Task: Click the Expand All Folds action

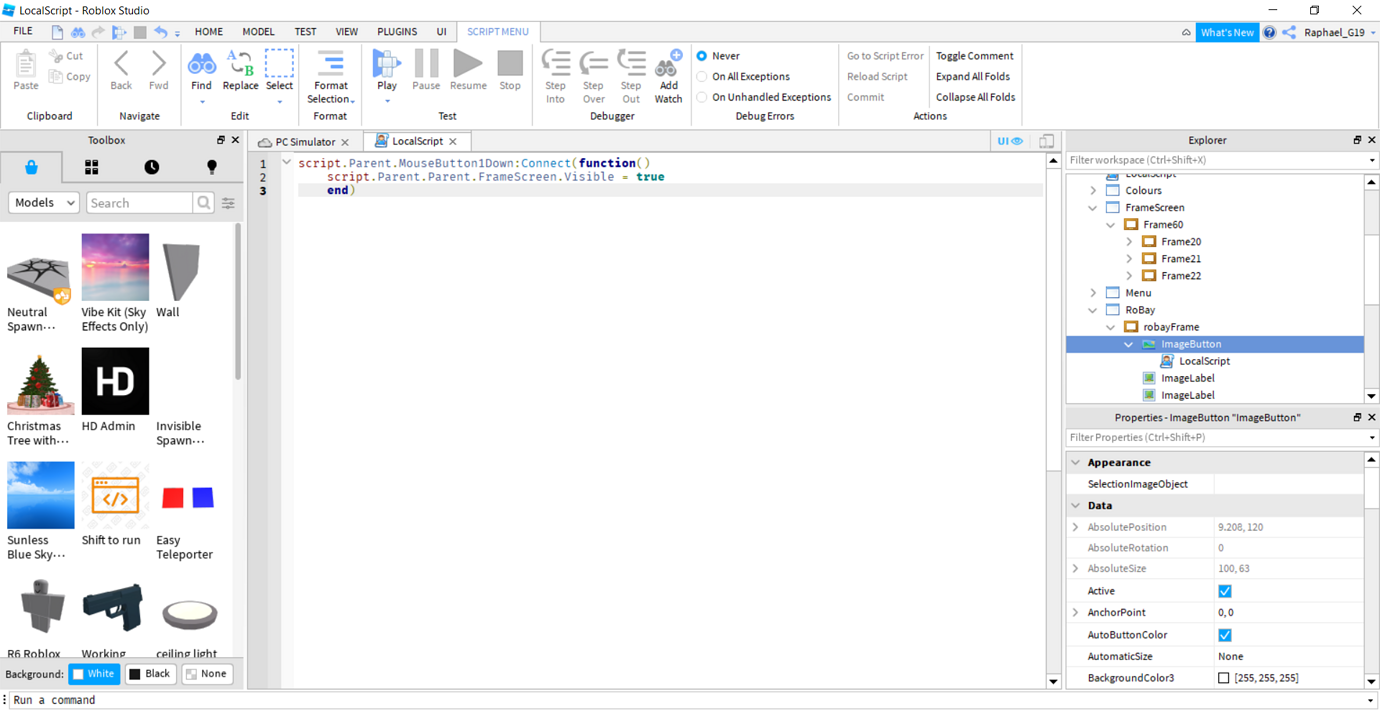Action: (x=972, y=77)
